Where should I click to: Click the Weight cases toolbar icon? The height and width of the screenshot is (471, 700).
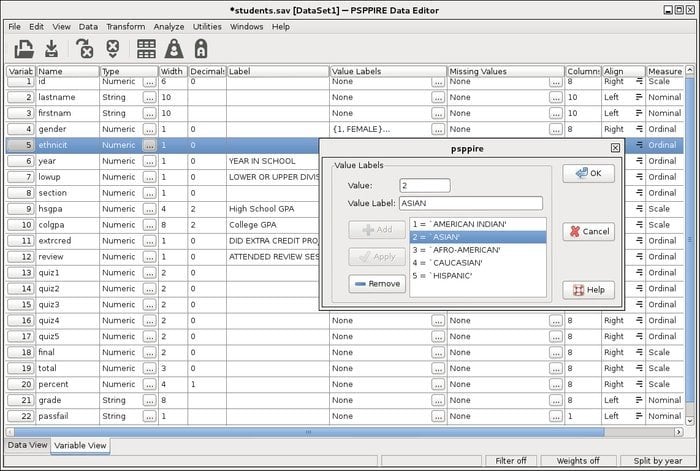tap(174, 49)
